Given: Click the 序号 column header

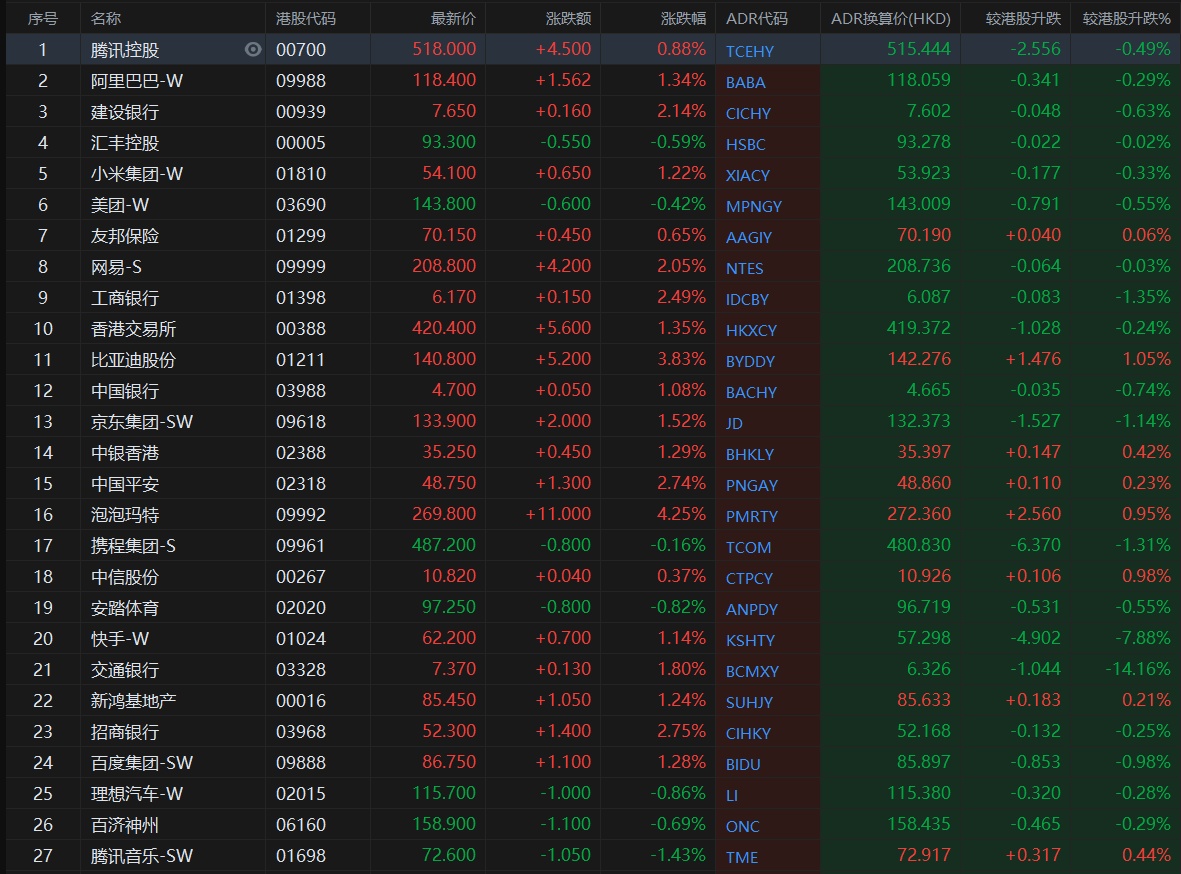Looking at the screenshot, I should tap(42, 18).
